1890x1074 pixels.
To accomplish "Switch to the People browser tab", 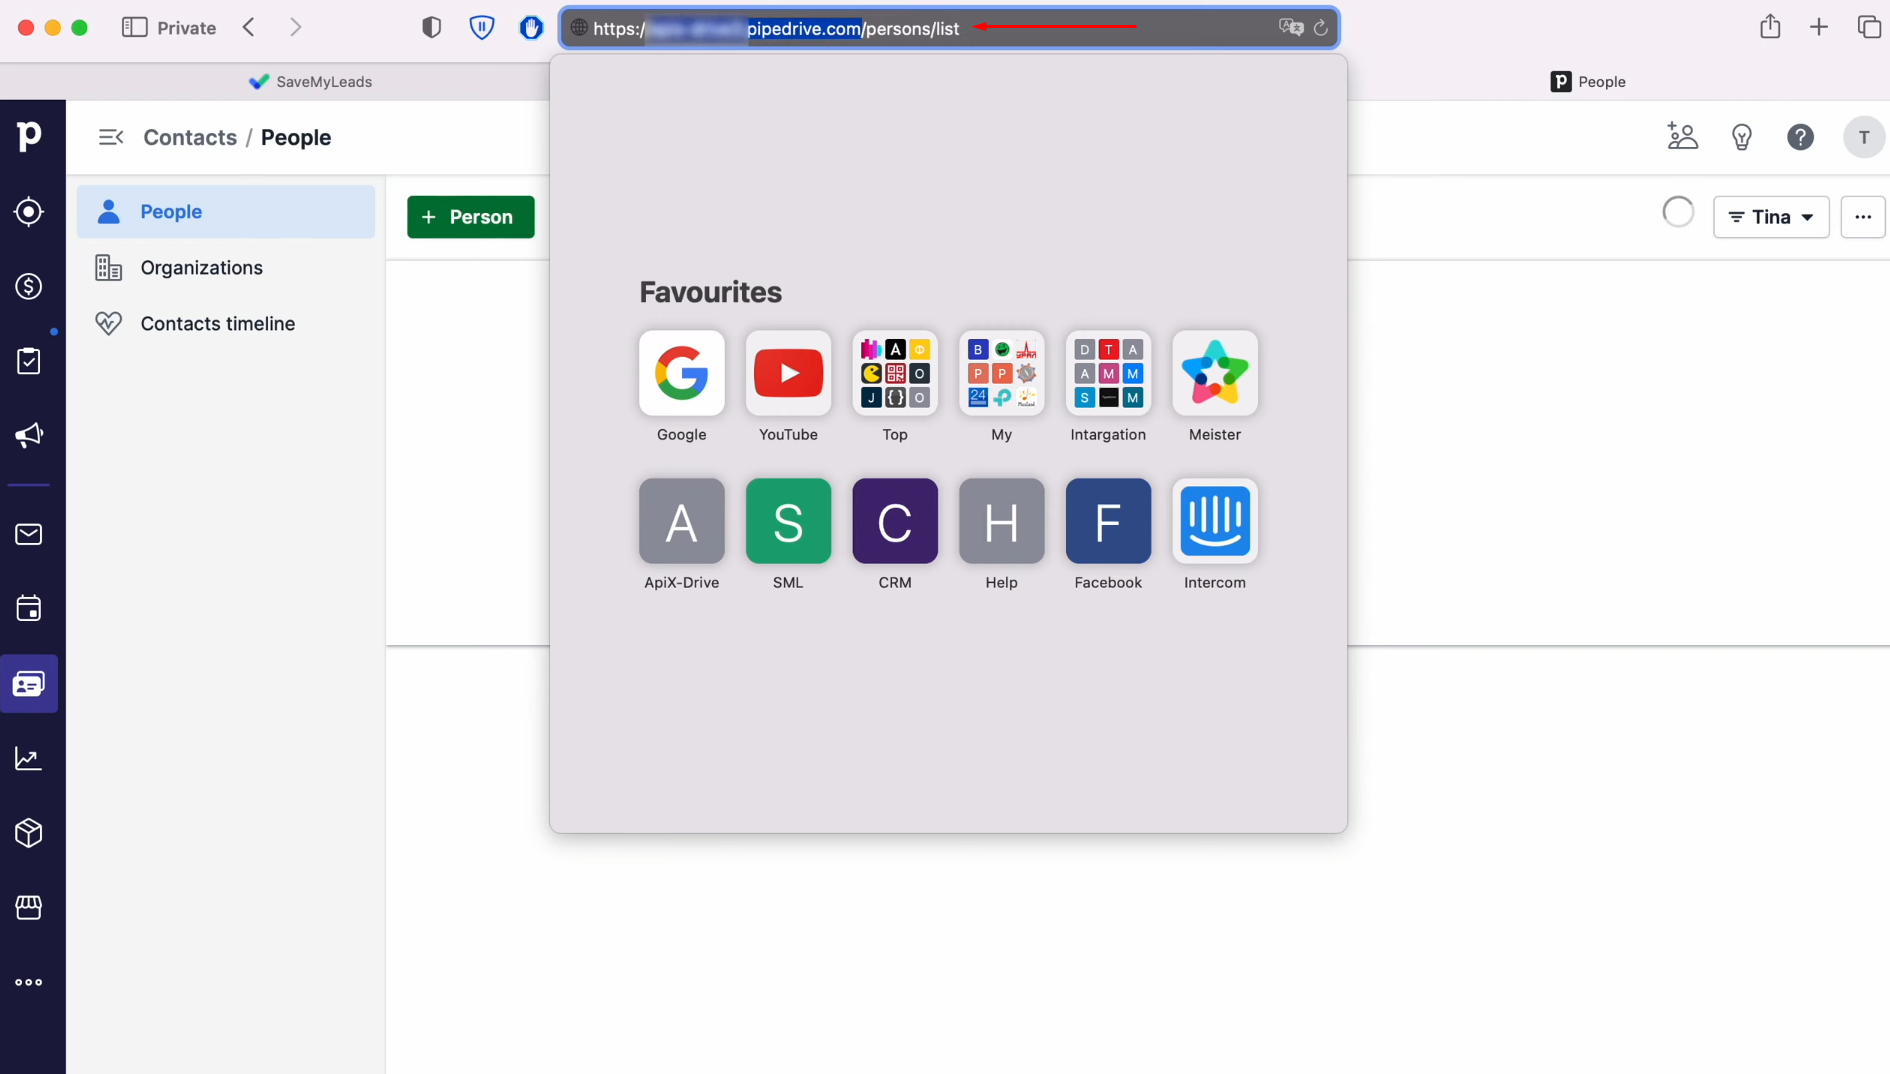I will point(1588,82).
